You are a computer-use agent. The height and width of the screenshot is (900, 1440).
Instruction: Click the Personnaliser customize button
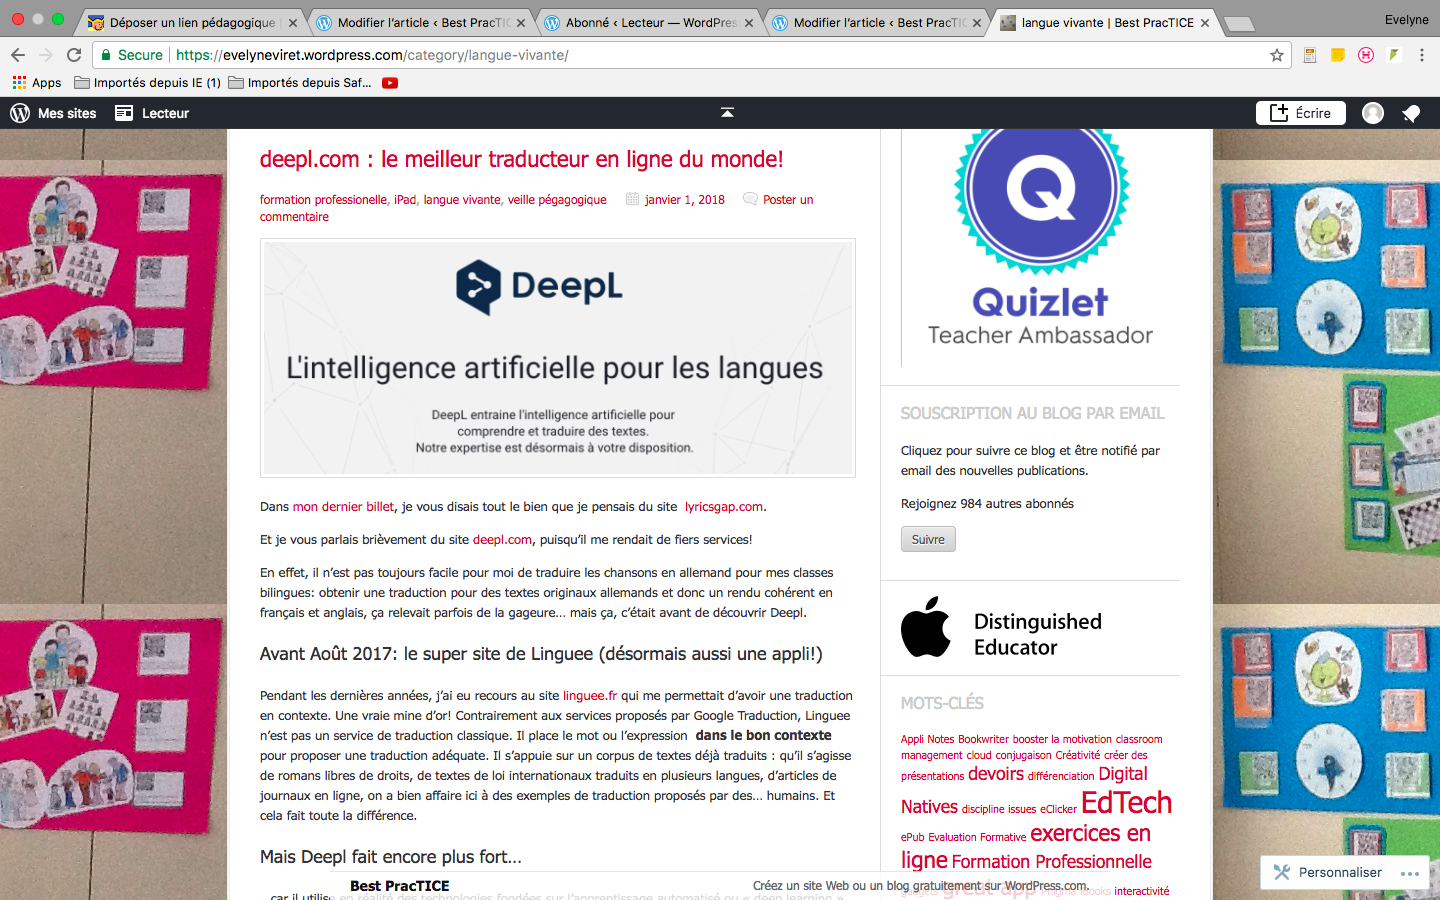tap(1328, 873)
